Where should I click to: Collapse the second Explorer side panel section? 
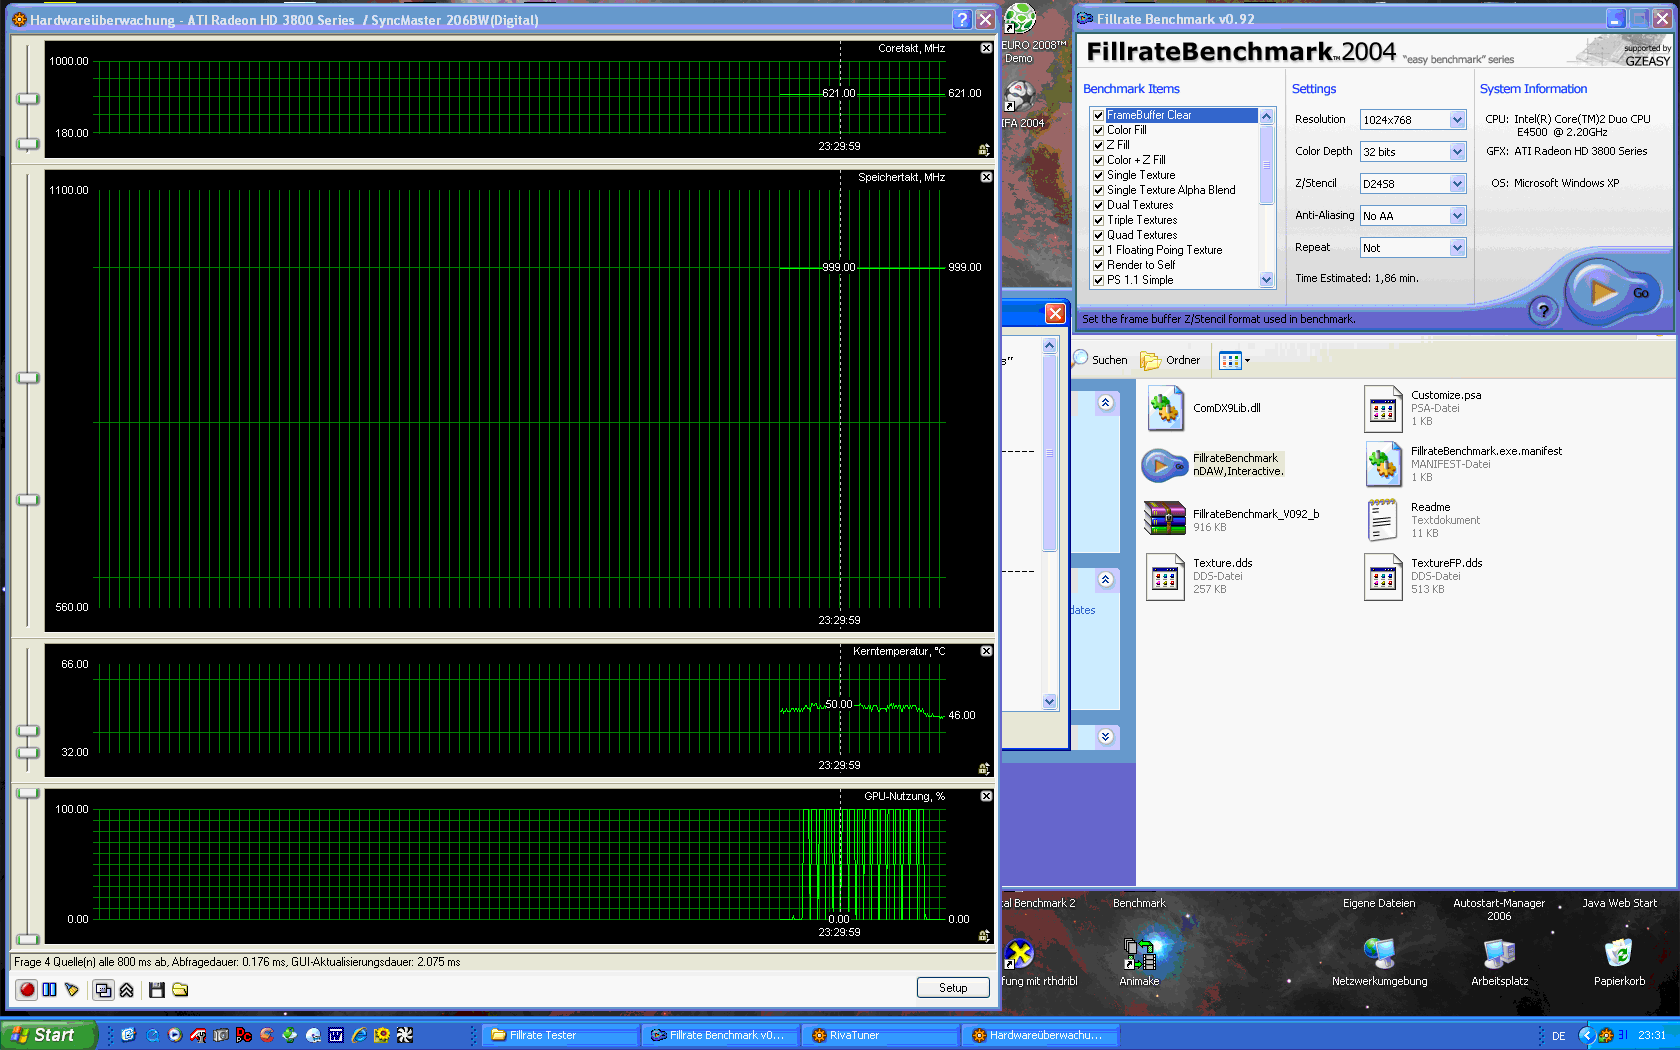pyautogui.click(x=1105, y=579)
